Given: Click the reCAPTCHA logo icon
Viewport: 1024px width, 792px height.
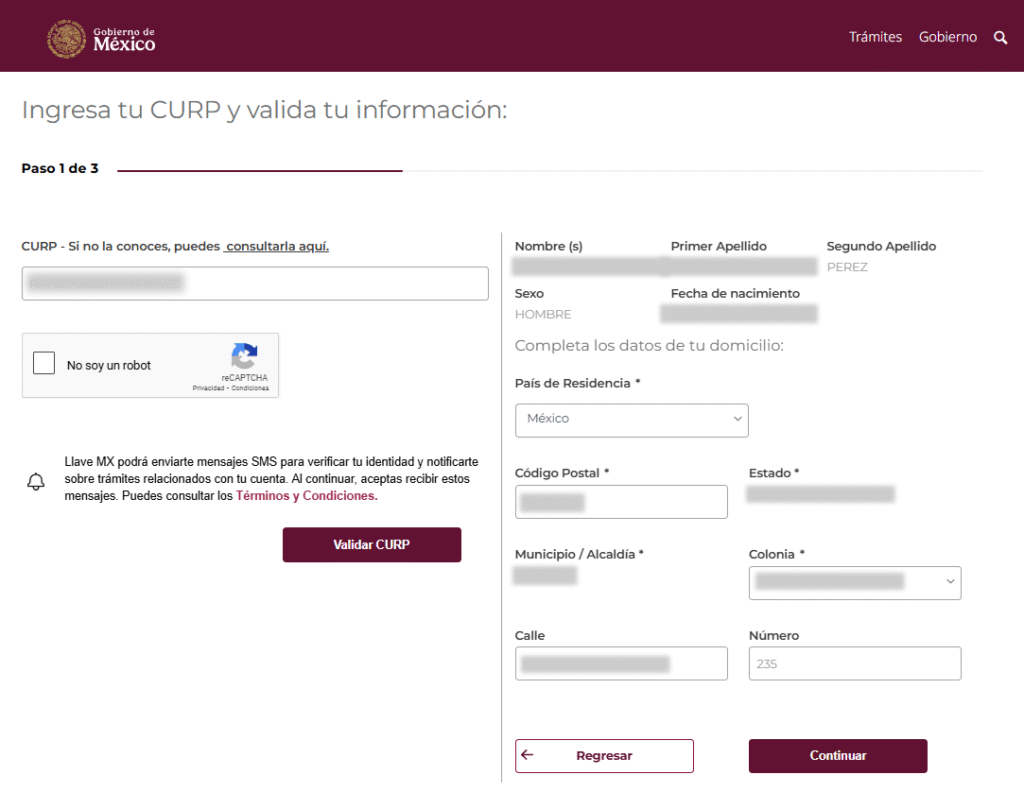Looking at the screenshot, I should pyautogui.click(x=244, y=357).
